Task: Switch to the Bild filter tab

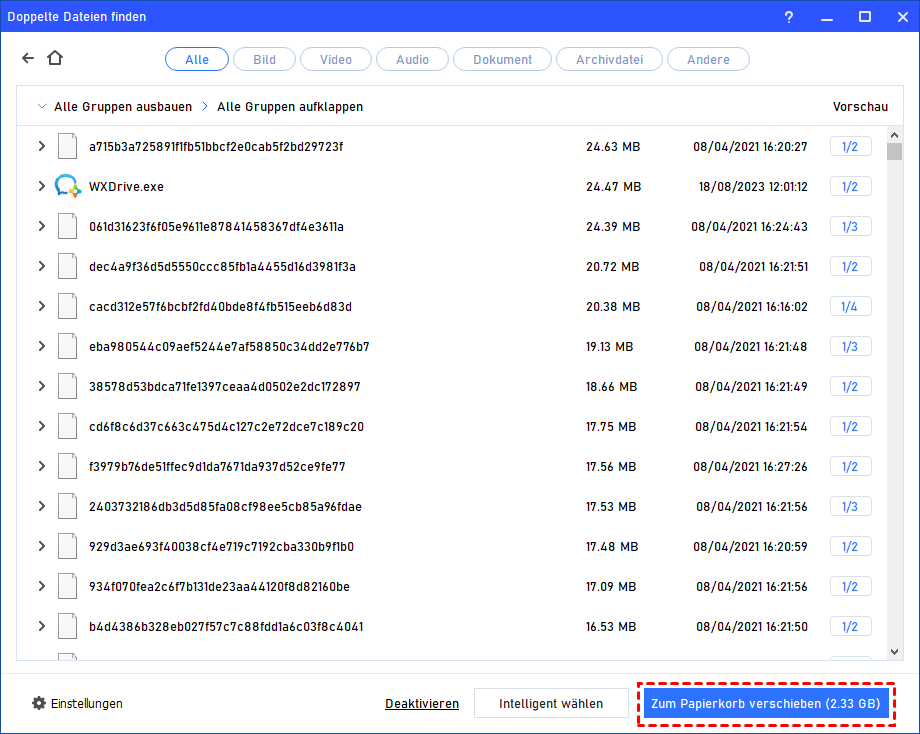Action: tap(264, 60)
